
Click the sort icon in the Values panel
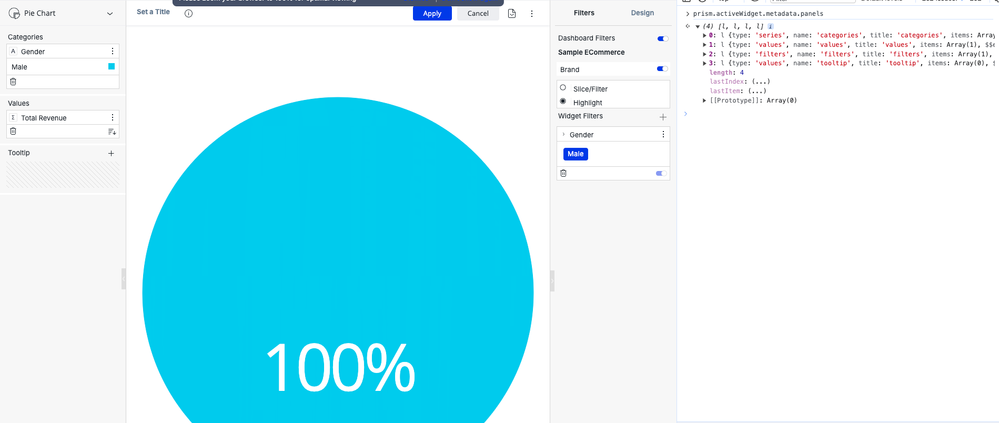[x=112, y=132]
